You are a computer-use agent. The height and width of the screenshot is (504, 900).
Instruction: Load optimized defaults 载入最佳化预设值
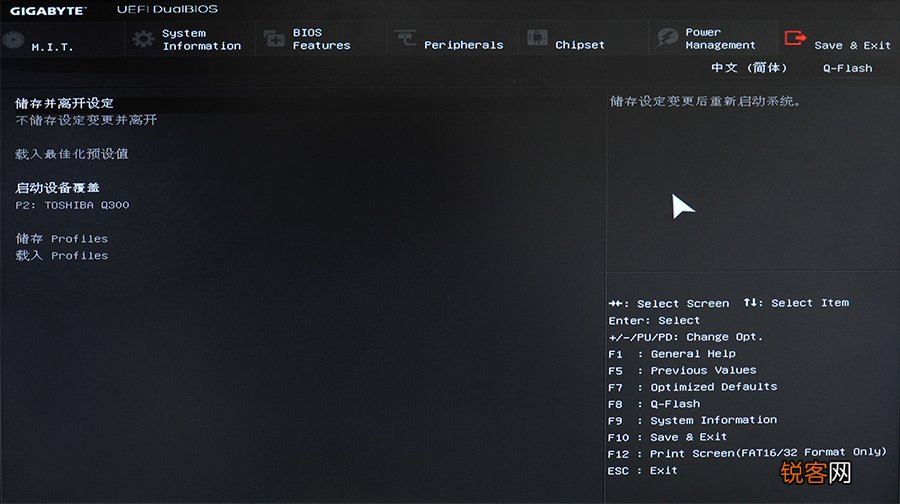pos(72,154)
